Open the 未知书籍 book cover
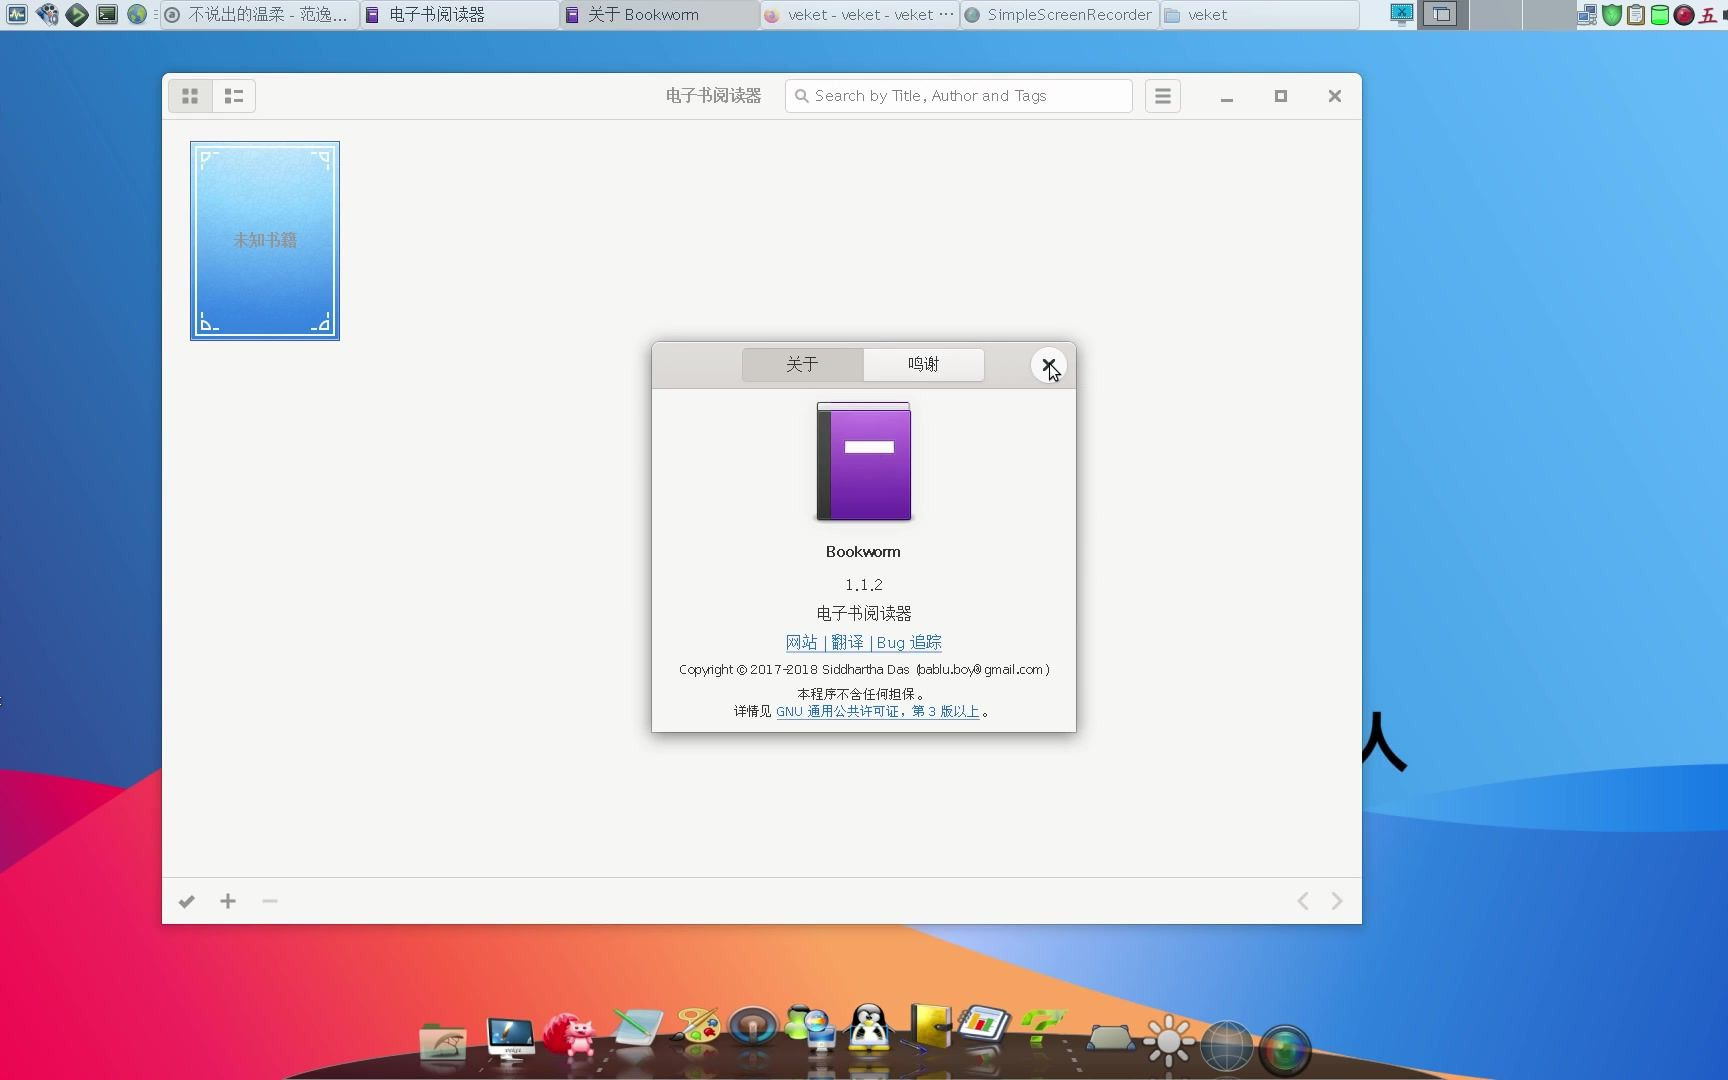1728x1080 pixels. pos(265,241)
